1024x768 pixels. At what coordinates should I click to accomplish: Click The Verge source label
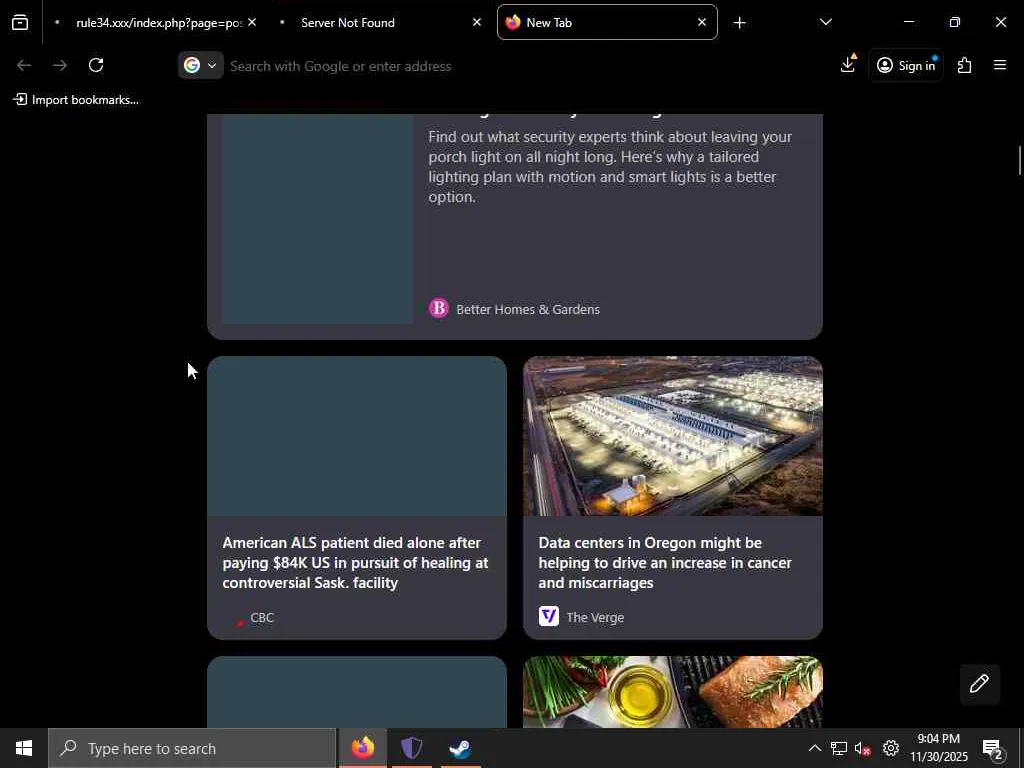click(595, 618)
